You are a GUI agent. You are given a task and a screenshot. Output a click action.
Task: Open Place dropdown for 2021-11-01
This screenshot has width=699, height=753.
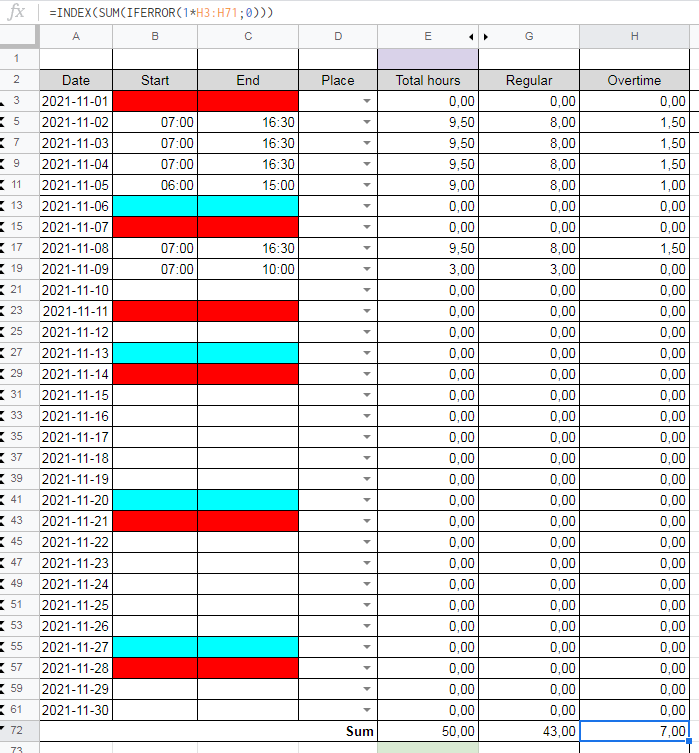click(x=367, y=101)
